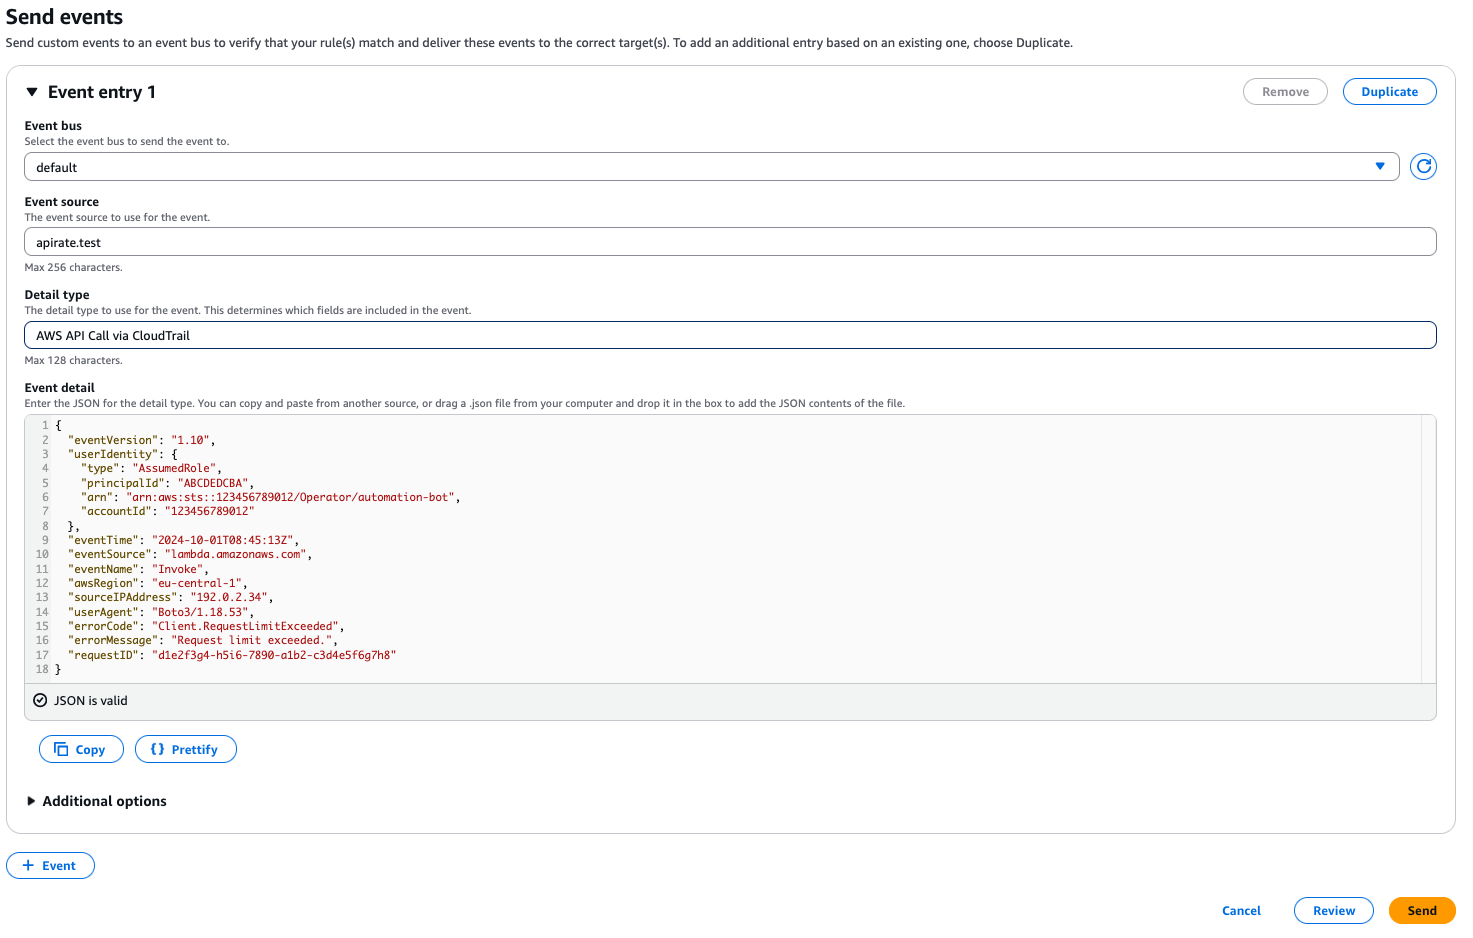Copy the event detail JSON
Image resolution: width=1473 pixels, height=938 pixels.
81,749
